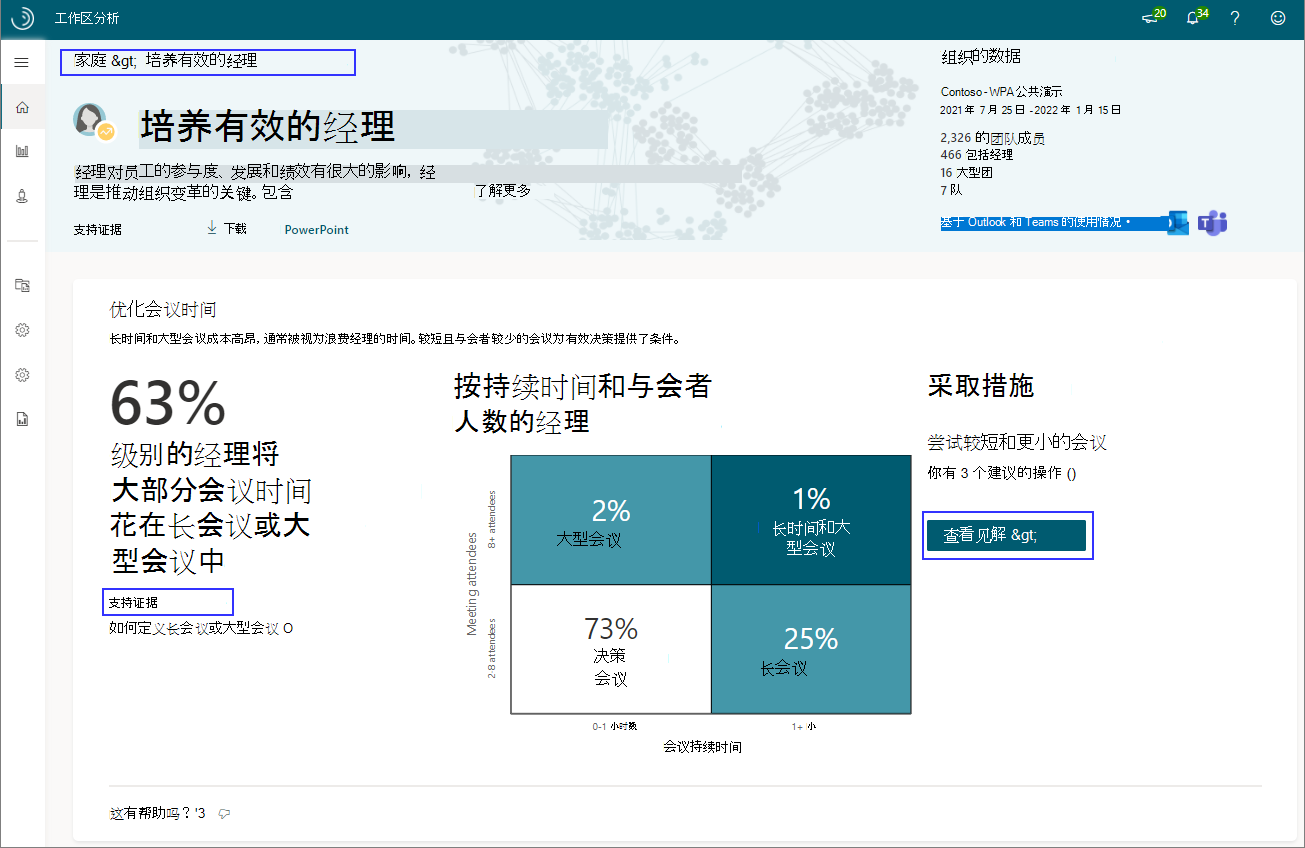Open the plans stamp icon in sidebar
Viewport: 1305px width, 848px height.
point(22,195)
